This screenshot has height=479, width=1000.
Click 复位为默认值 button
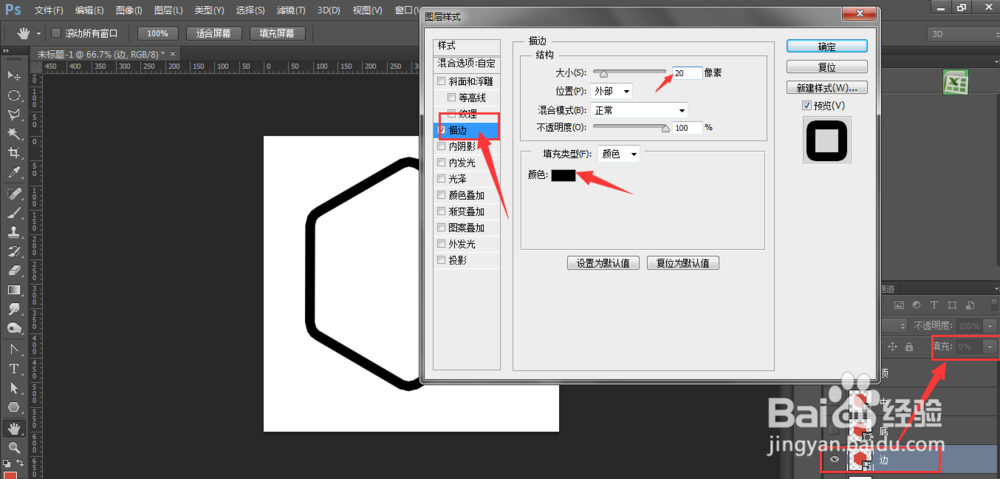coord(683,263)
